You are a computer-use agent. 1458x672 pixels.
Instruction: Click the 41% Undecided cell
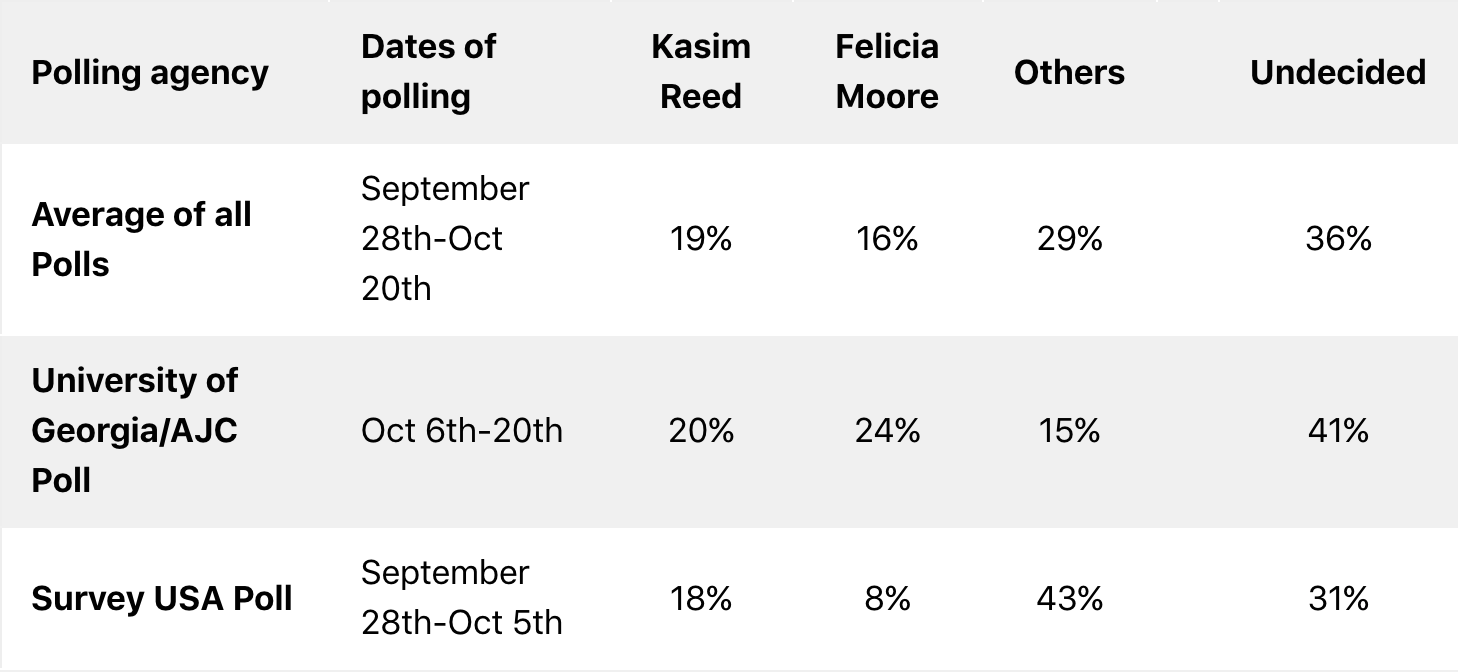[1338, 431]
